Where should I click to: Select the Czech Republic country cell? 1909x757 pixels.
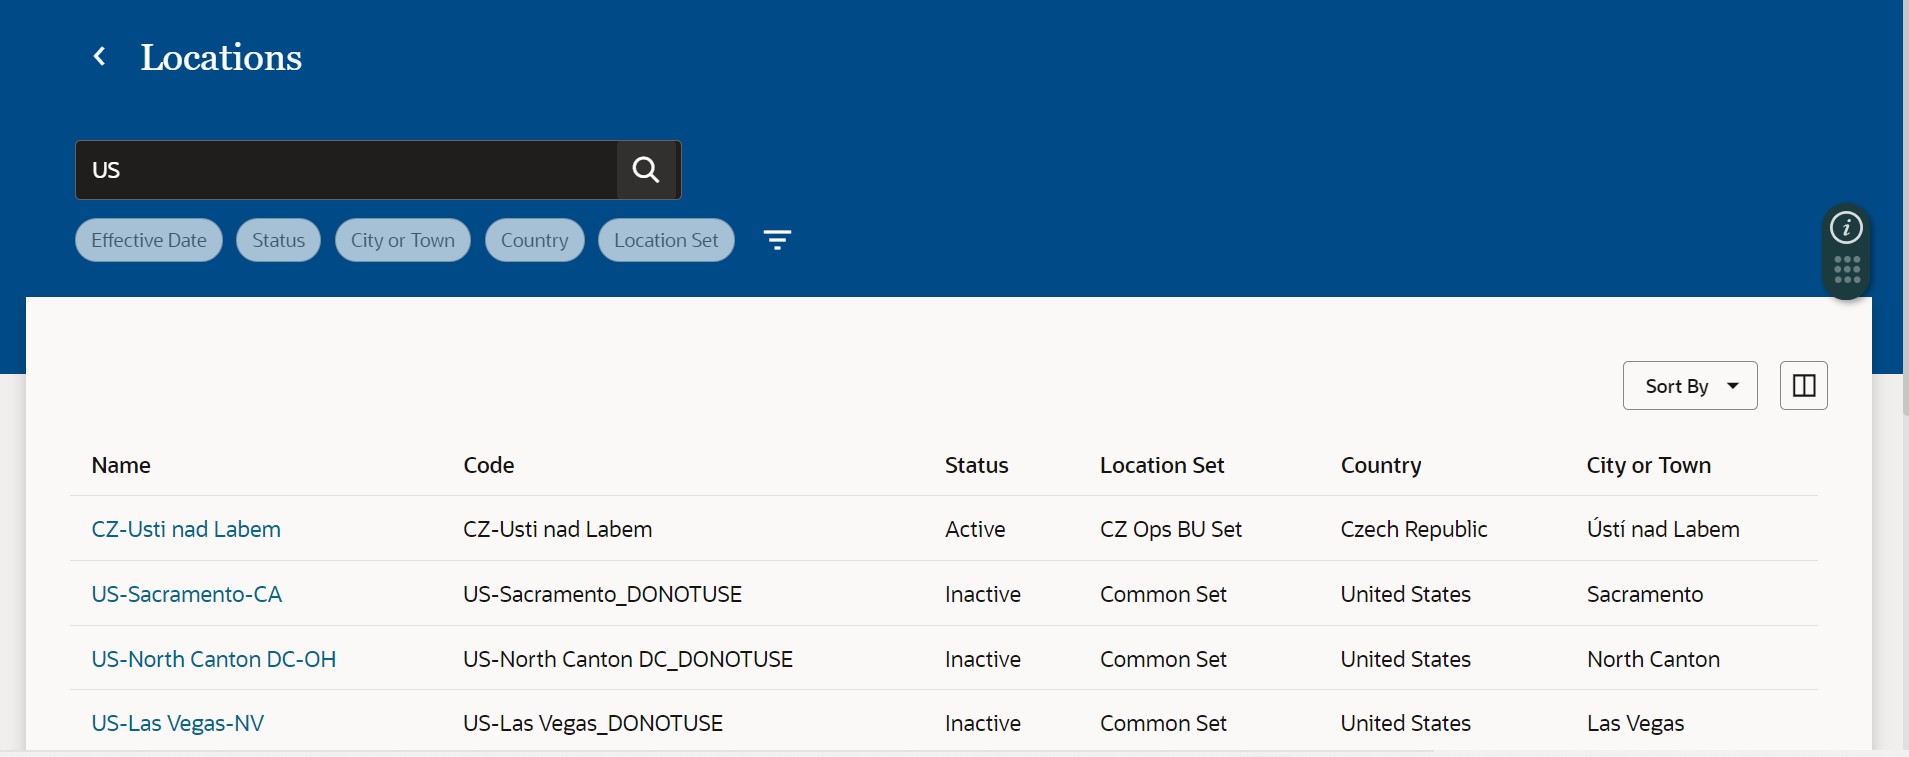1414,529
